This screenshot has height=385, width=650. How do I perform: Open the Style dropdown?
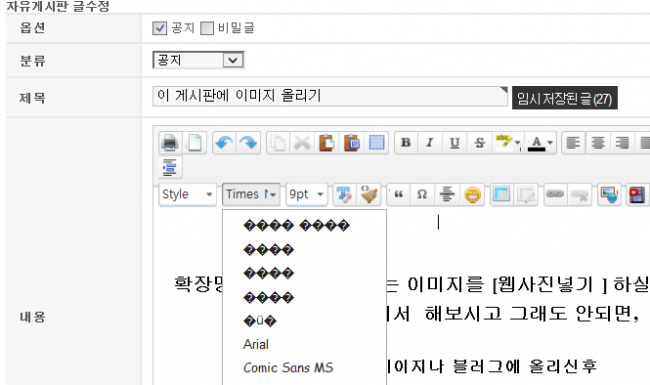(x=187, y=194)
